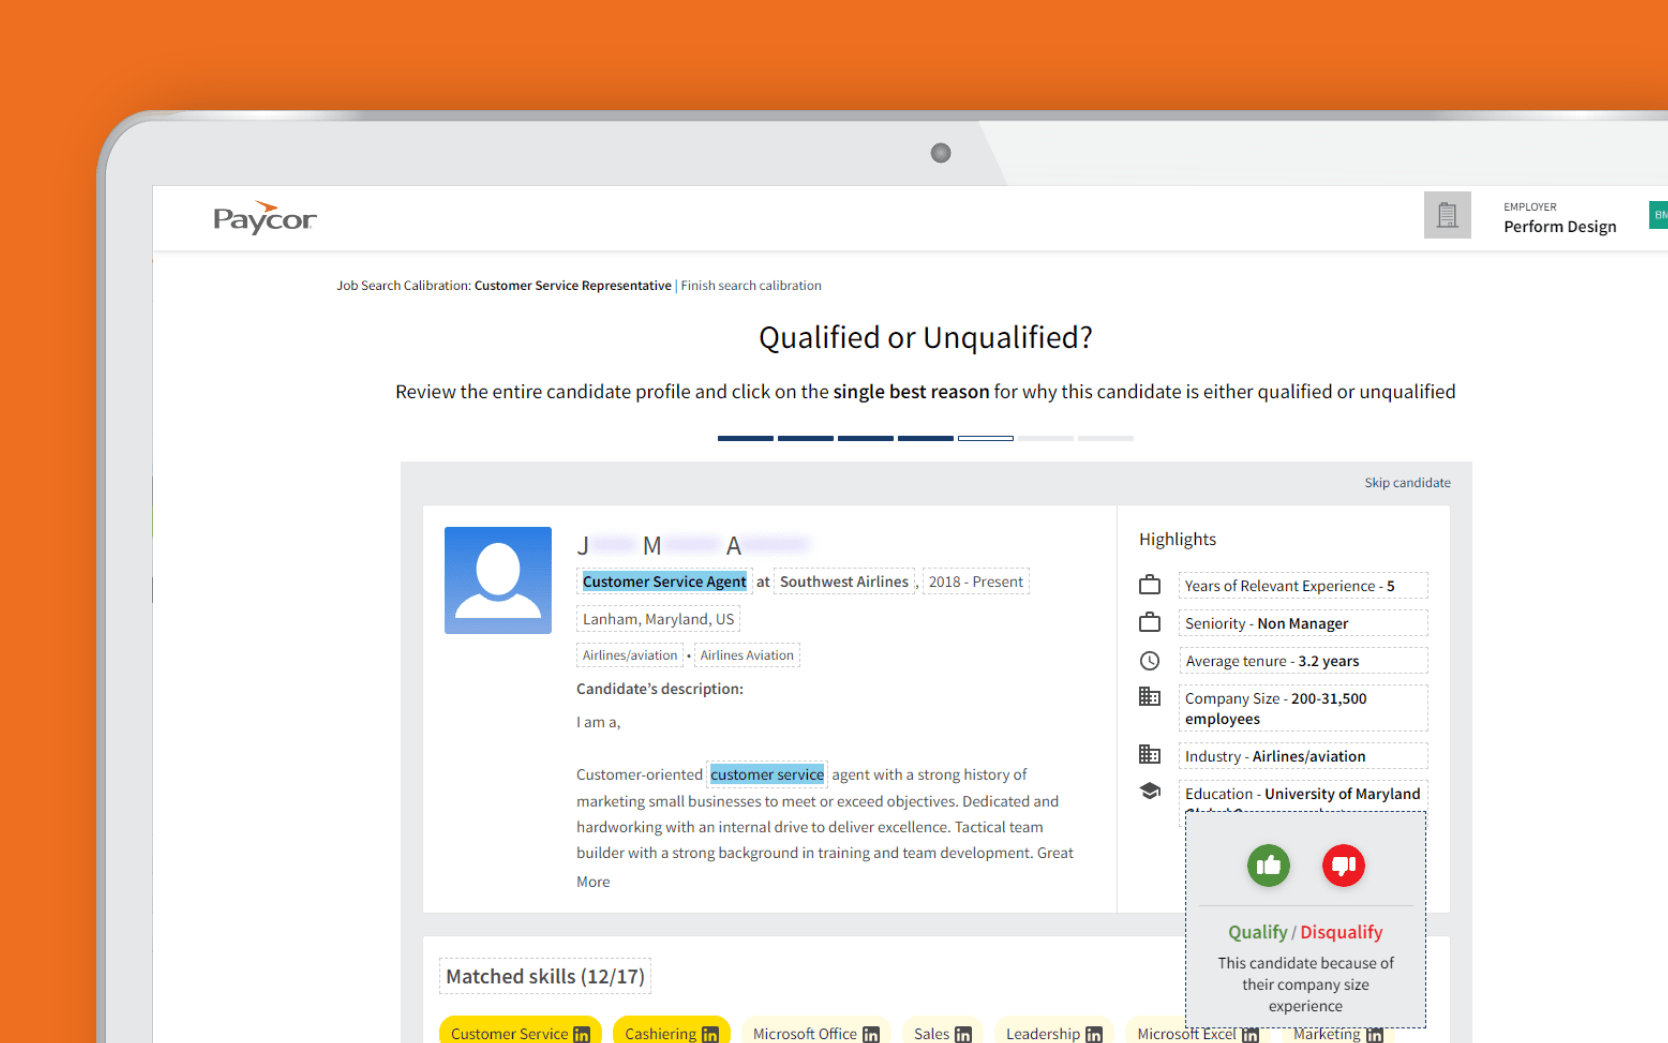The height and width of the screenshot is (1043, 1668).
Task: Click graduation cap icon beside Education
Action: [x=1150, y=791]
